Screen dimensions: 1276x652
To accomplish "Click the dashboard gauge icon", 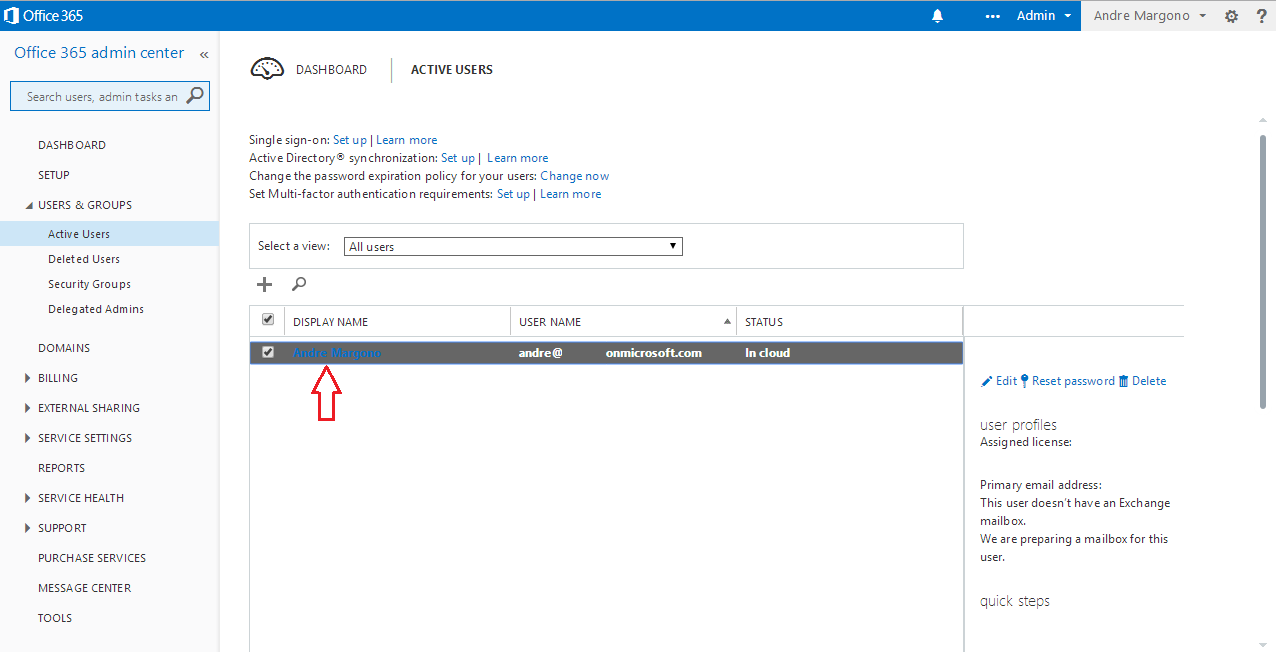I will tap(267, 69).
